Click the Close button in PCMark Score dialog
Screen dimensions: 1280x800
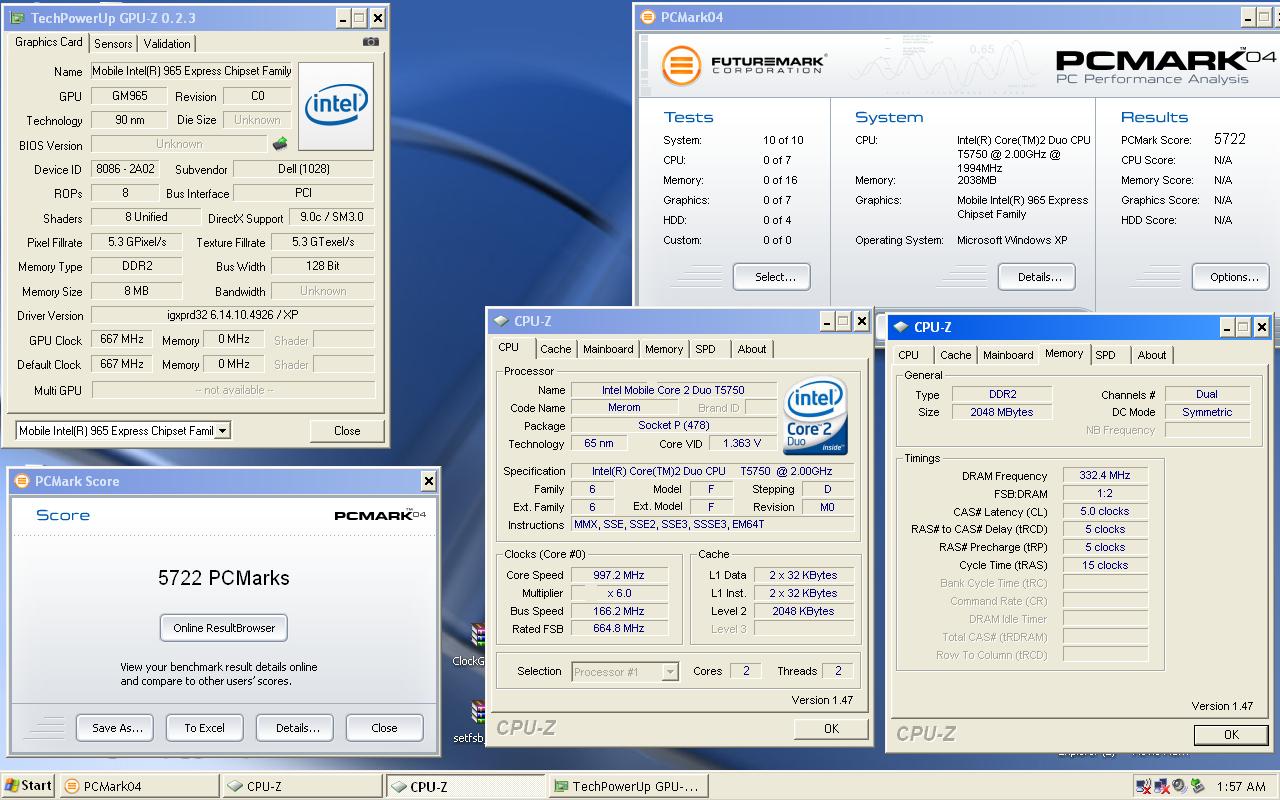point(384,728)
